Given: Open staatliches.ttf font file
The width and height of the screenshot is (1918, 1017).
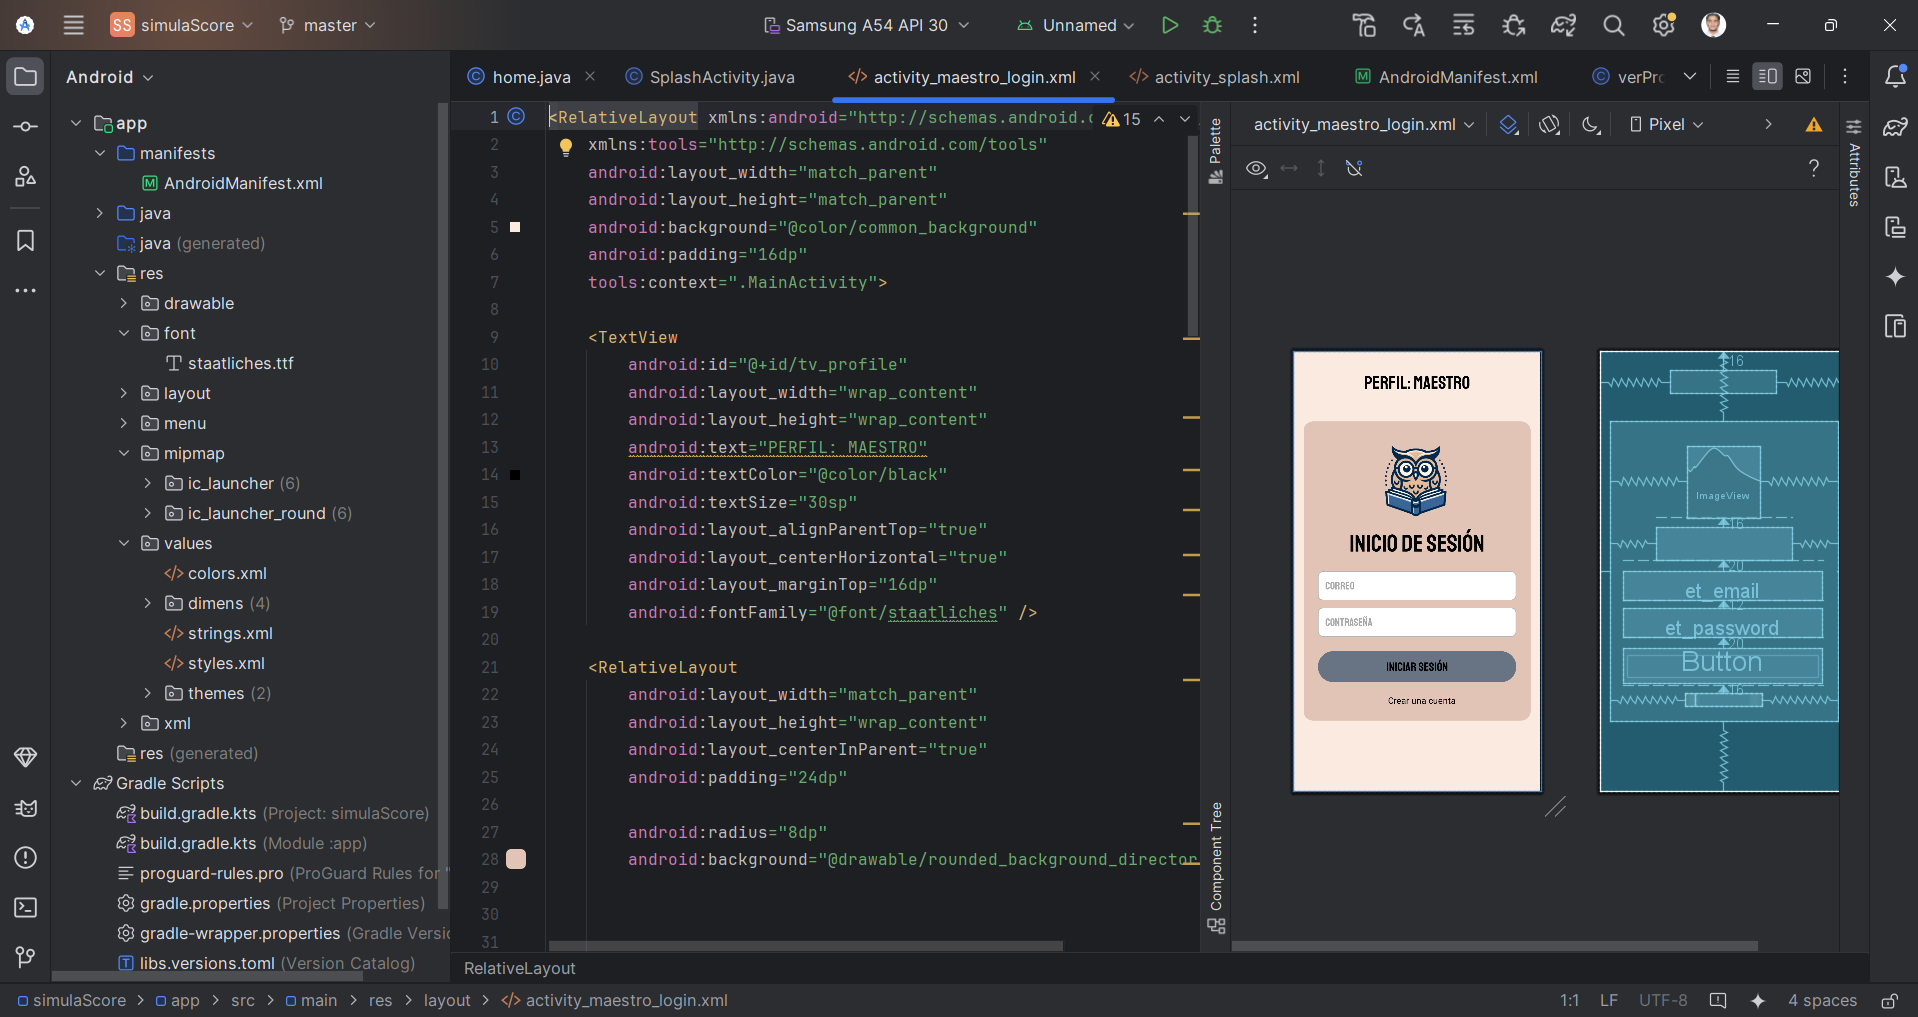Looking at the screenshot, I should point(240,363).
